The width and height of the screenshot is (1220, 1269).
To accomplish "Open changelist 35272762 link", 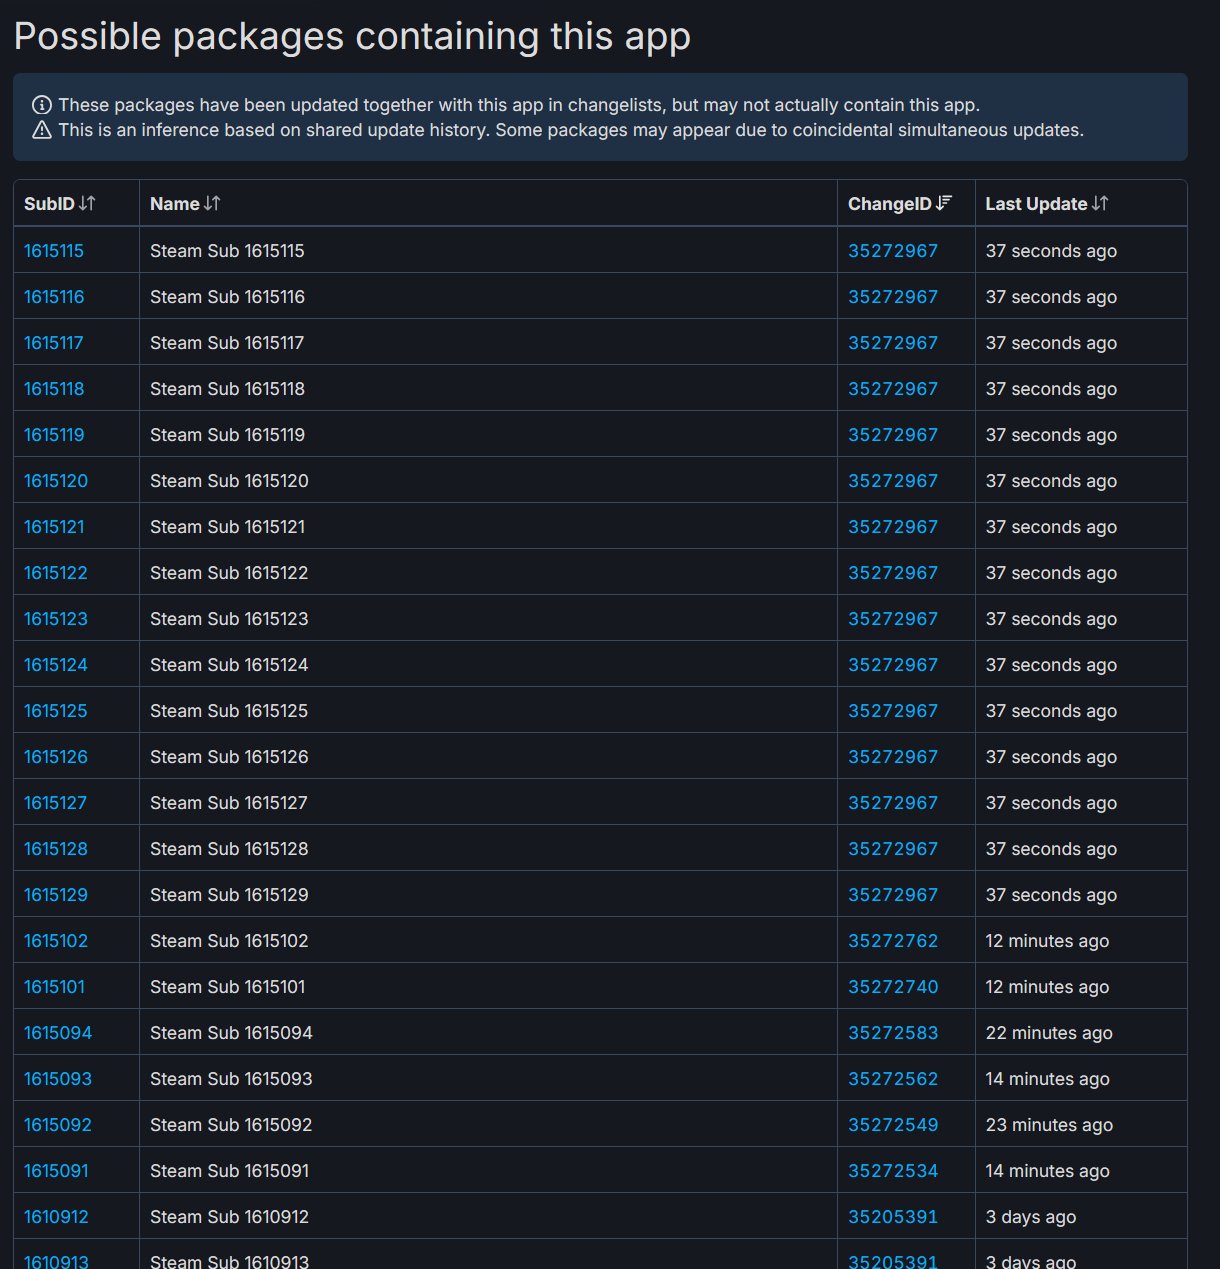I will (x=893, y=941).
